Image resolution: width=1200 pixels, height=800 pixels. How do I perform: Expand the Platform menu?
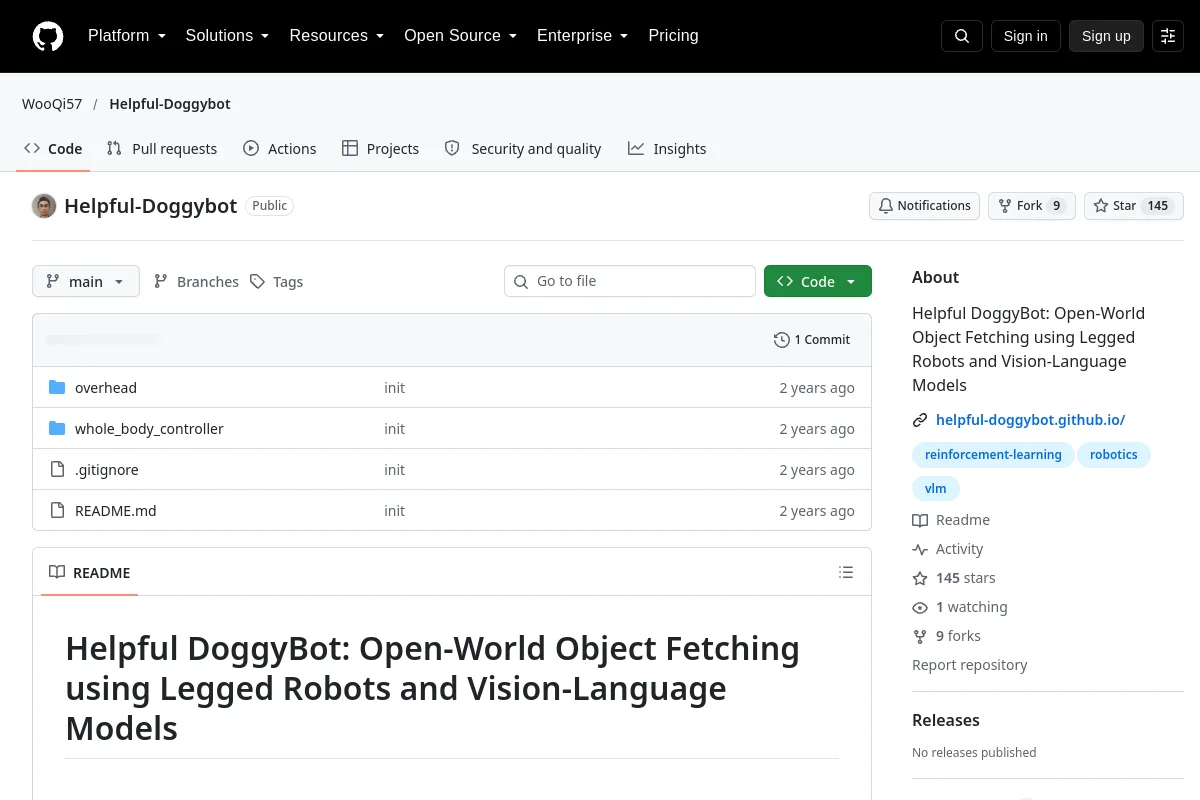pyautogui.click(x=127, y=36)
